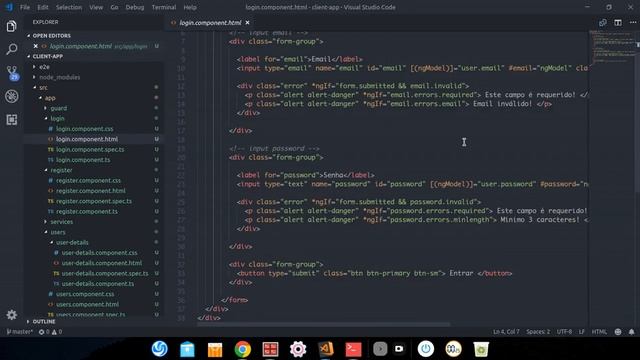Open Source Control view with 29 badge

(x=12, y=73)
